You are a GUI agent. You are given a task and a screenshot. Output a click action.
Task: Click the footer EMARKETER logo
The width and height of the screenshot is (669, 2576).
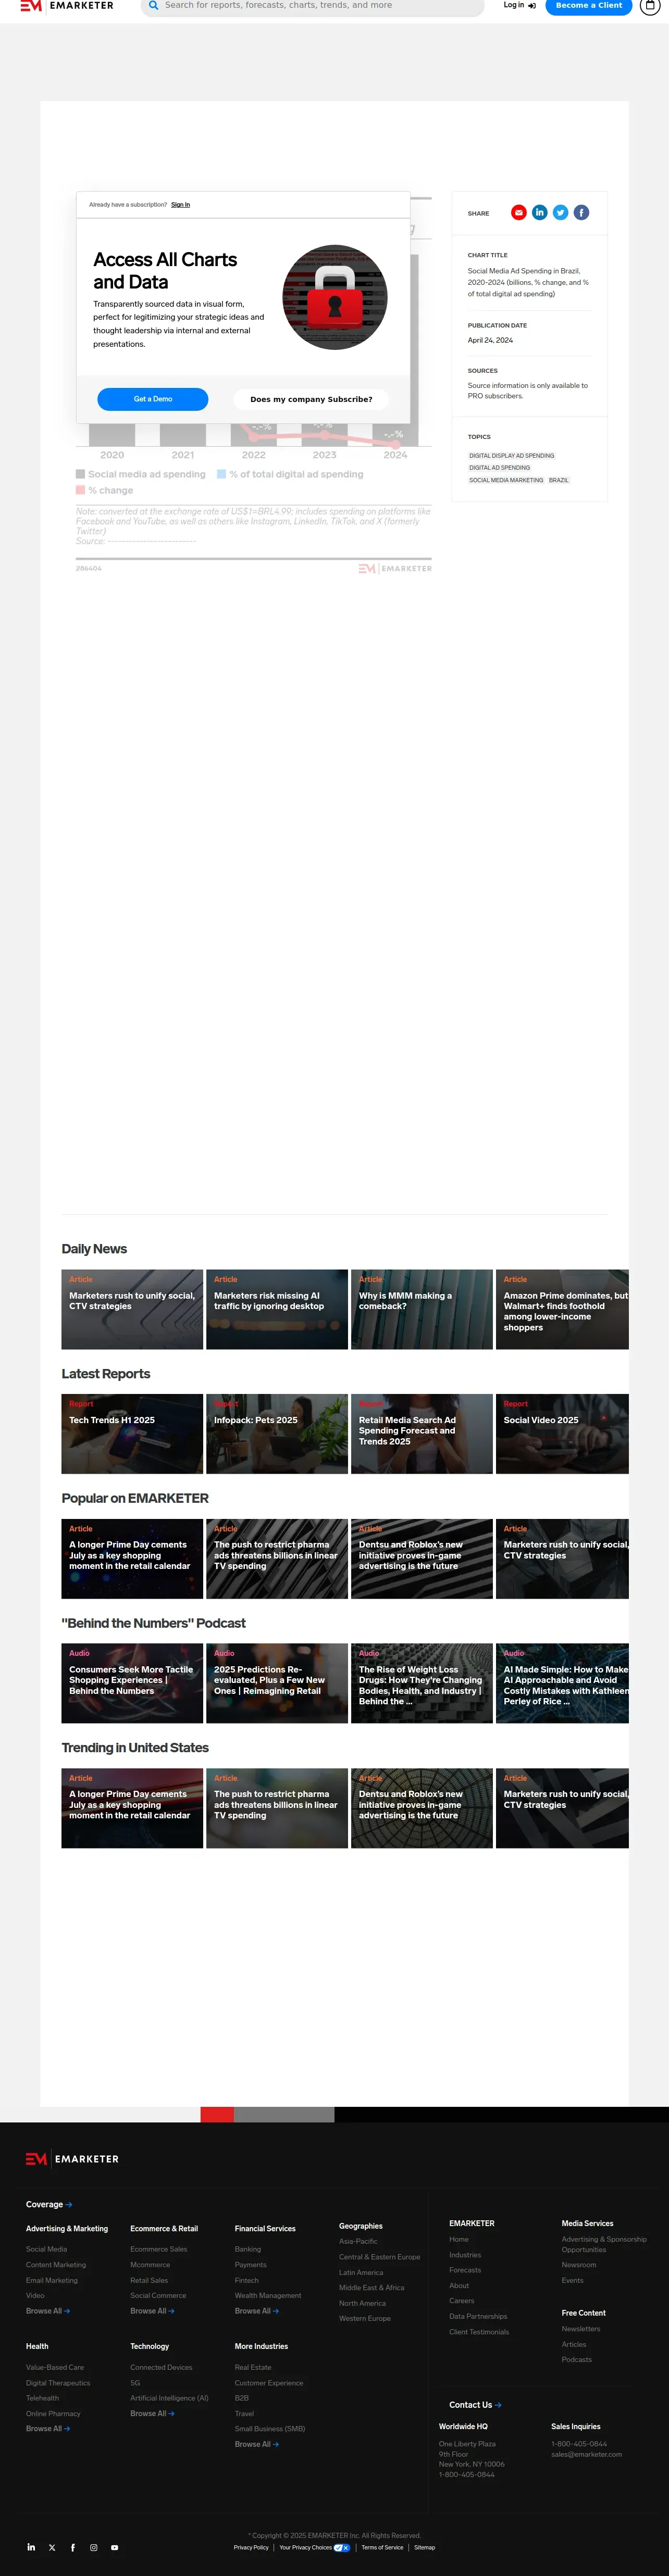[72, 2158]
